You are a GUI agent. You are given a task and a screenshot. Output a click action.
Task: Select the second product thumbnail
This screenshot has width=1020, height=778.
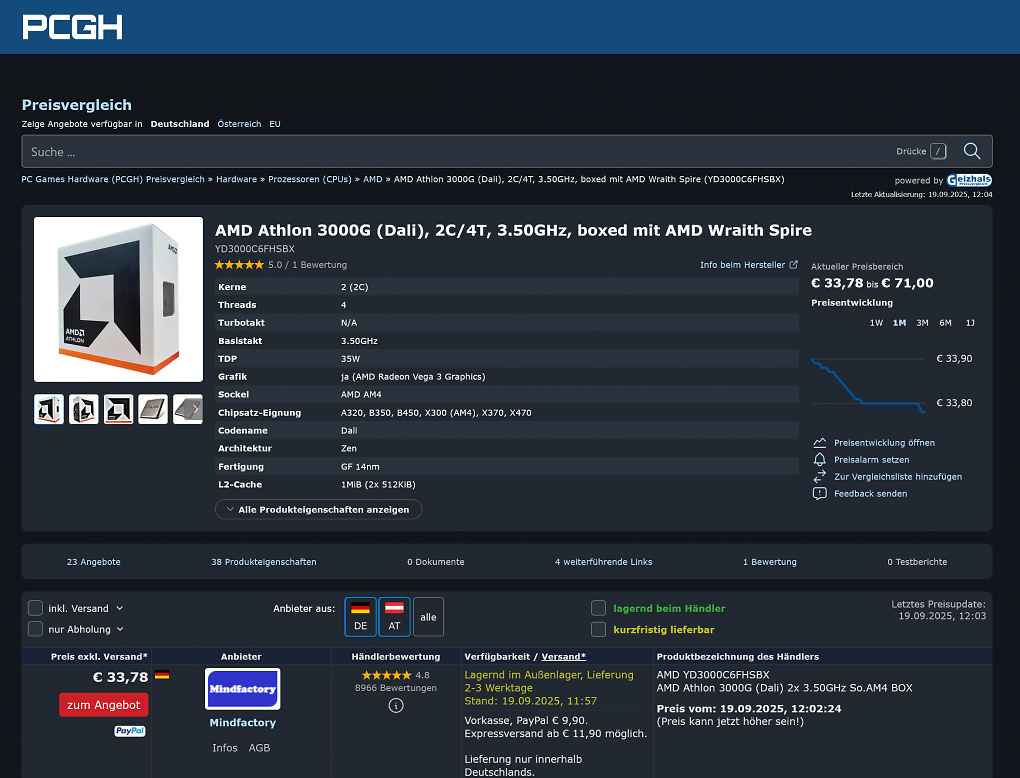click(83, 409)
